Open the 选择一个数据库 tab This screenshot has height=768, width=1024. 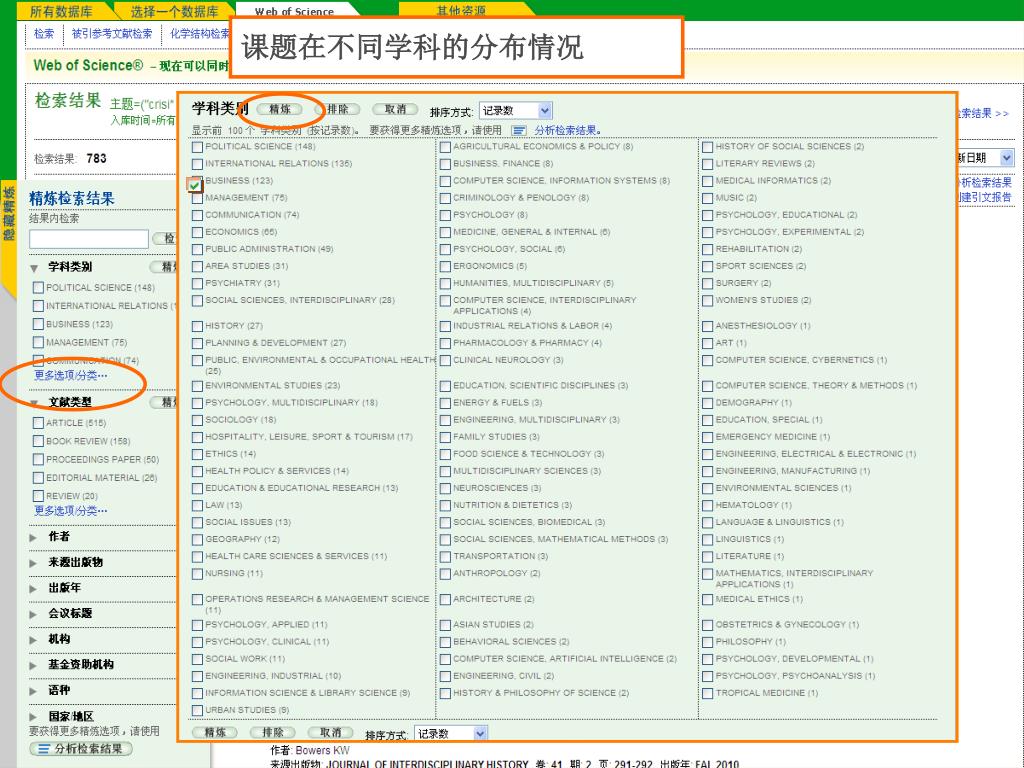click(174, 12)
